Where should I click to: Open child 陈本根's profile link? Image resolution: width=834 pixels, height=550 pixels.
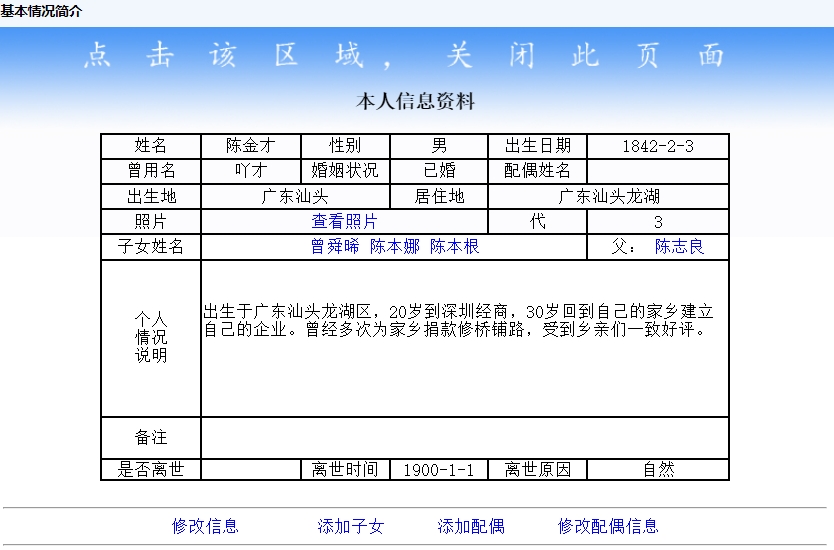[455, 246]
